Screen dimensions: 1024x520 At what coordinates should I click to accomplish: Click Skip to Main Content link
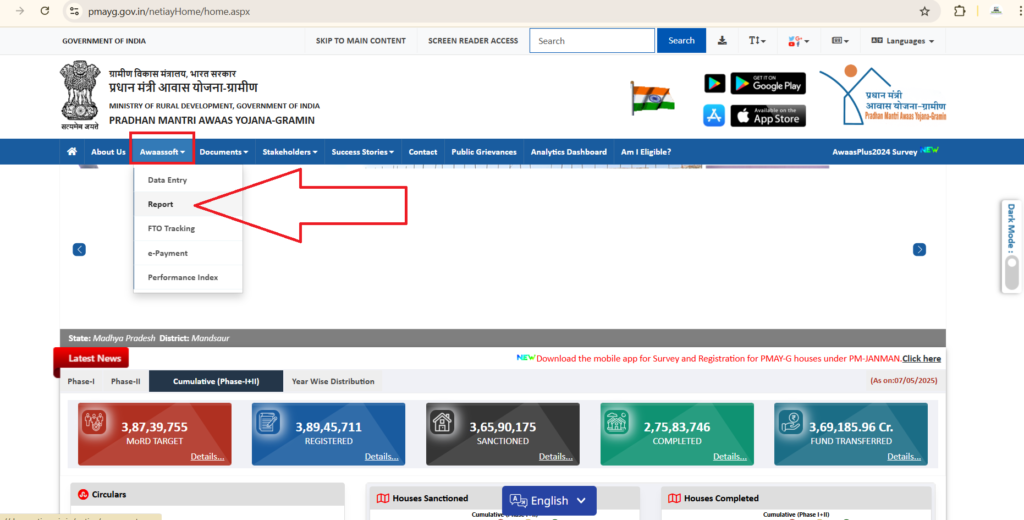pos(360,41)
